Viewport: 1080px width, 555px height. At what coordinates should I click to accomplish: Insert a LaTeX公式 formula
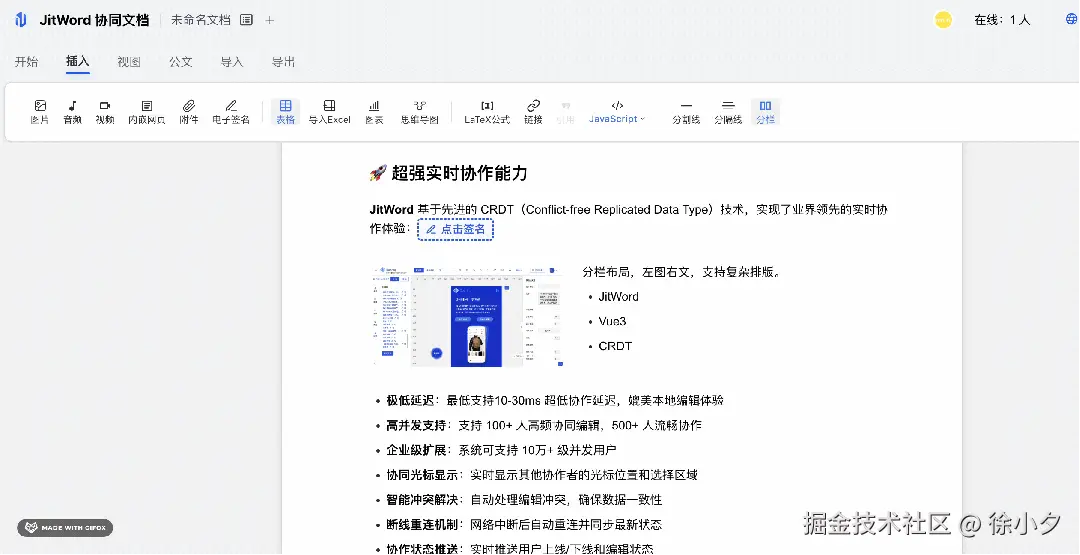[x=487, y=112]
